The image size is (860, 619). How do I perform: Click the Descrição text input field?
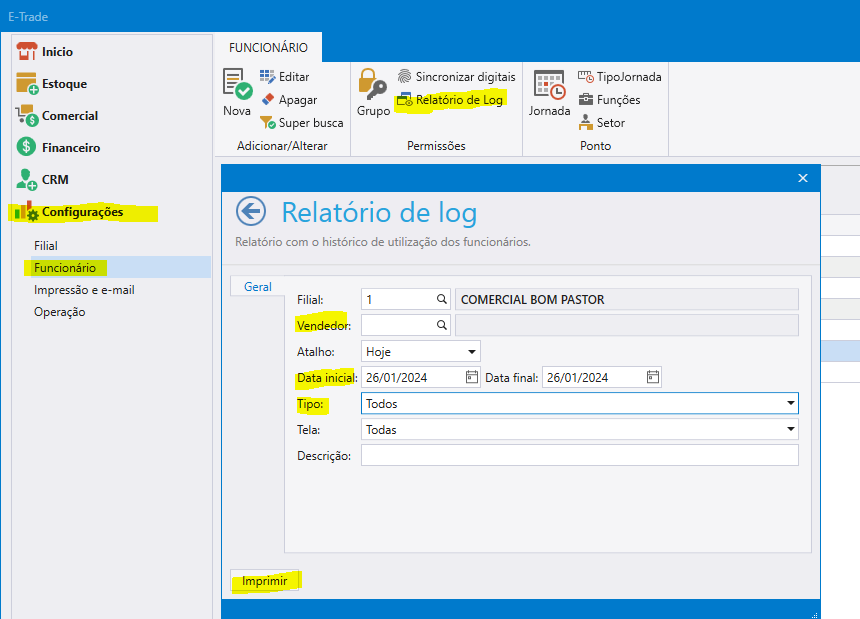579,456
